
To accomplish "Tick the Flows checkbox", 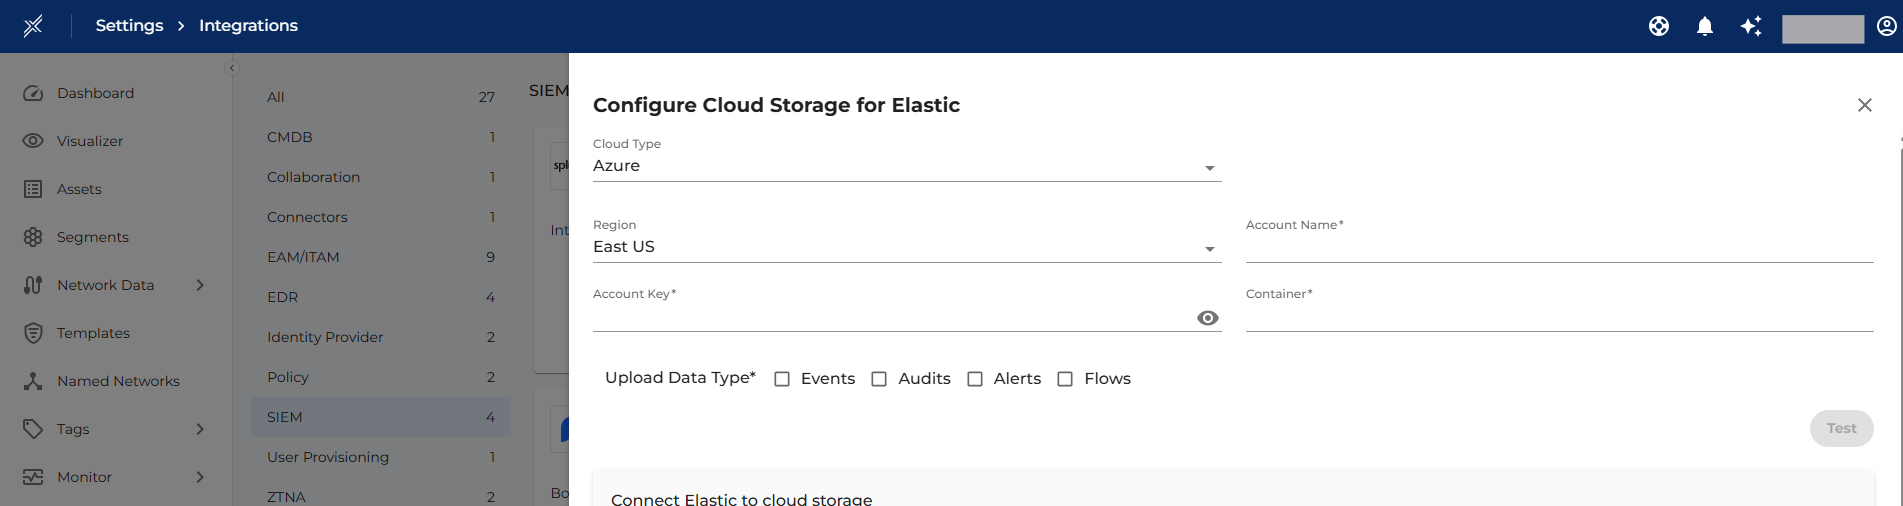I will [1065, 379].
